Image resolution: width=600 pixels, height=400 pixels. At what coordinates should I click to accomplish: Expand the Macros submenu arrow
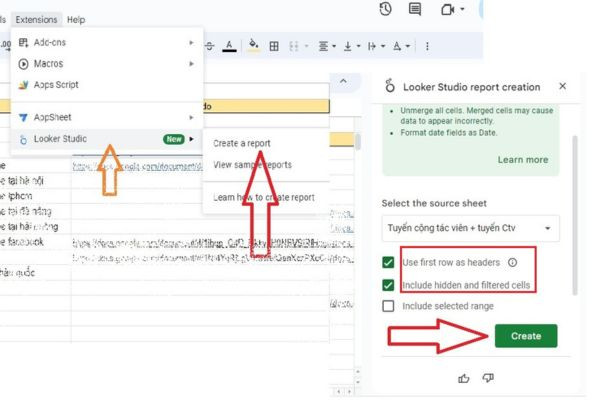191,64
